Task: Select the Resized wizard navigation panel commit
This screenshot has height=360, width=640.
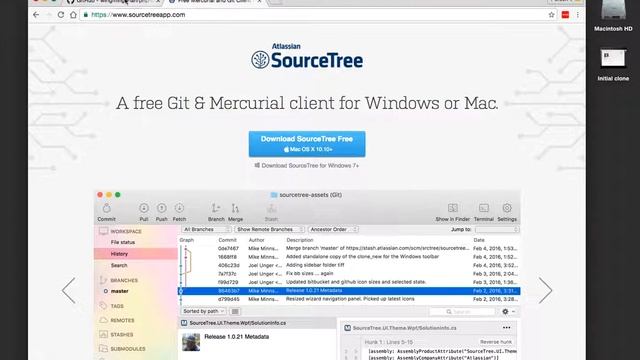Action: tap(349, 299)
